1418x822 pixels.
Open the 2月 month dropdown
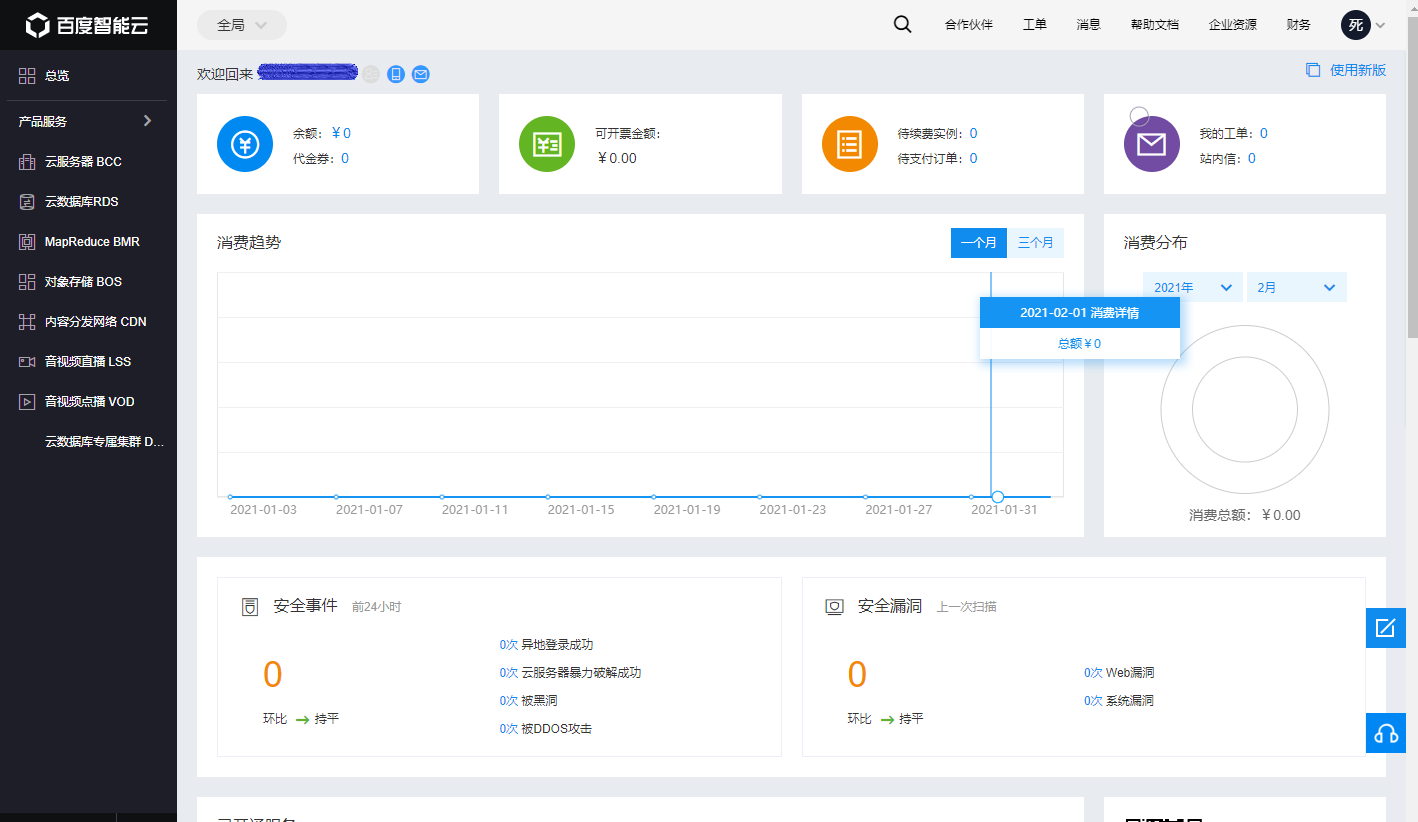point(1297,287)
